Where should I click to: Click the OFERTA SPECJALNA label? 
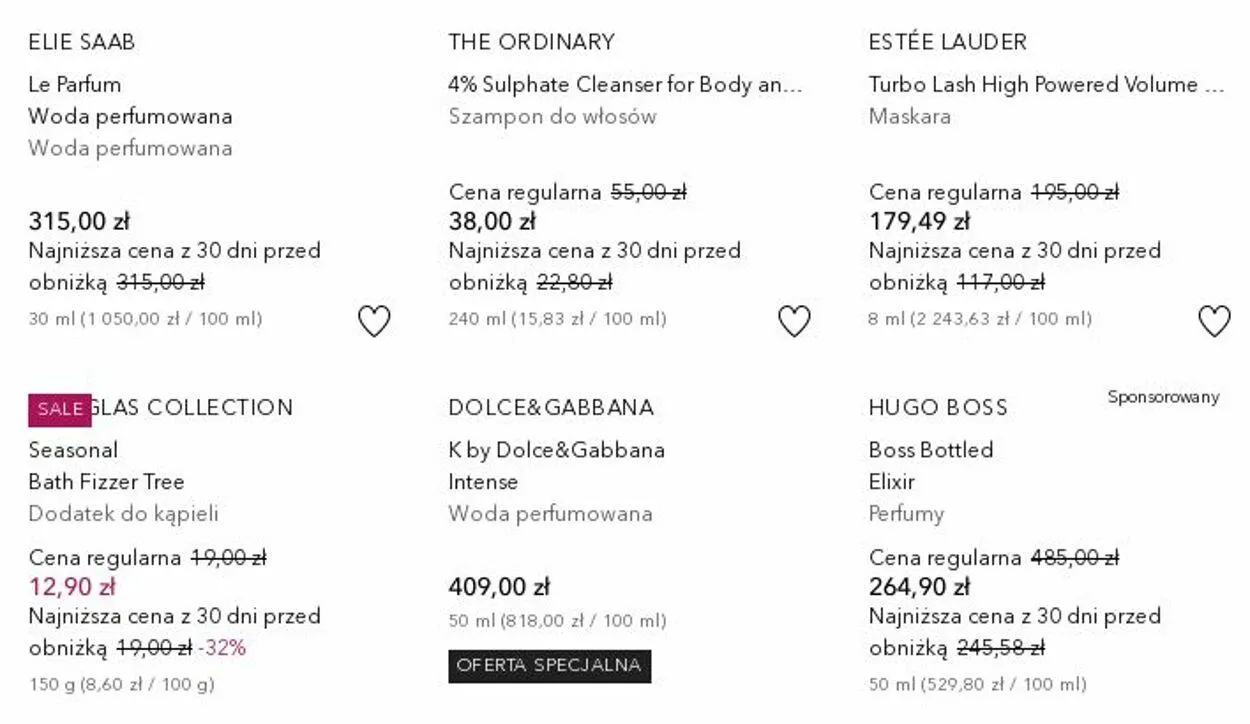point(549,666)
